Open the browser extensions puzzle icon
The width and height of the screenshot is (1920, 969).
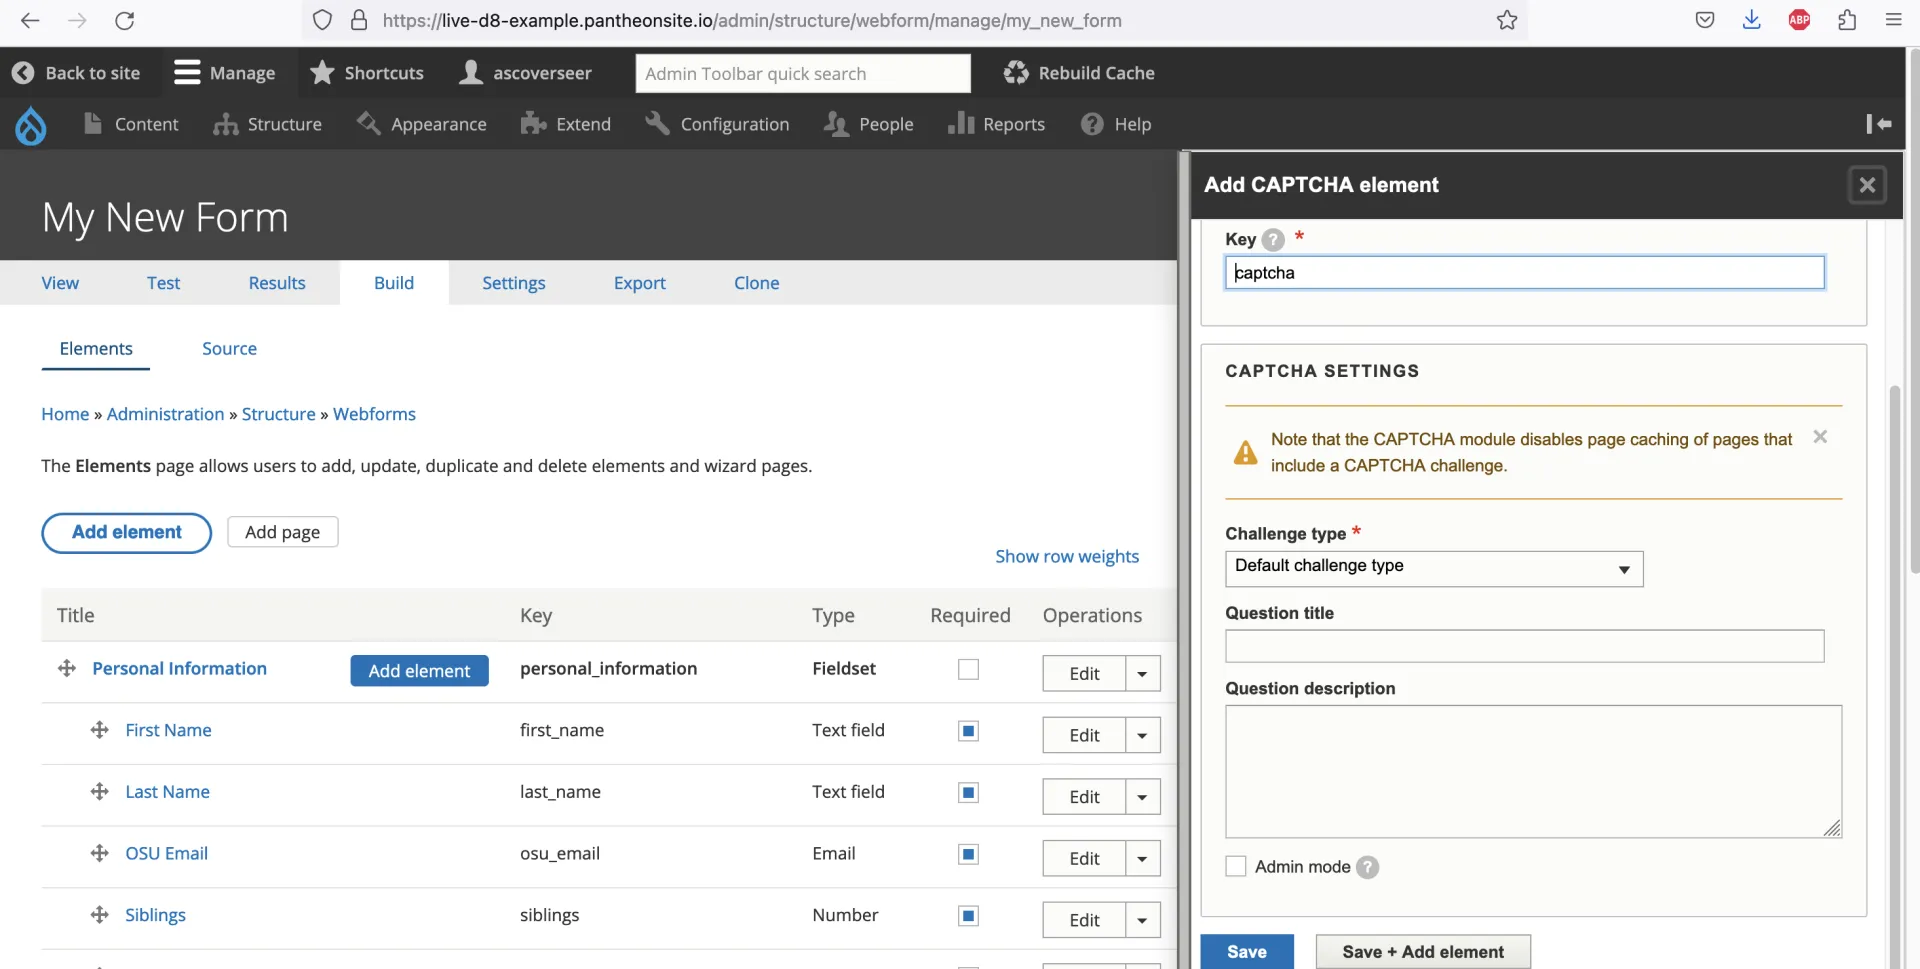point(1847,20)
